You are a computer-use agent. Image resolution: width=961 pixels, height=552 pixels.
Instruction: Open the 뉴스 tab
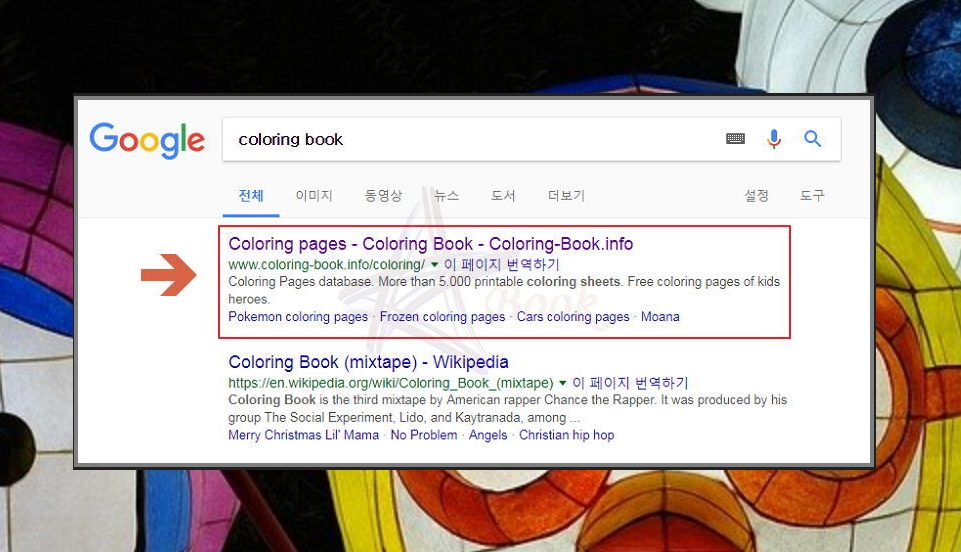pos(446,195)
